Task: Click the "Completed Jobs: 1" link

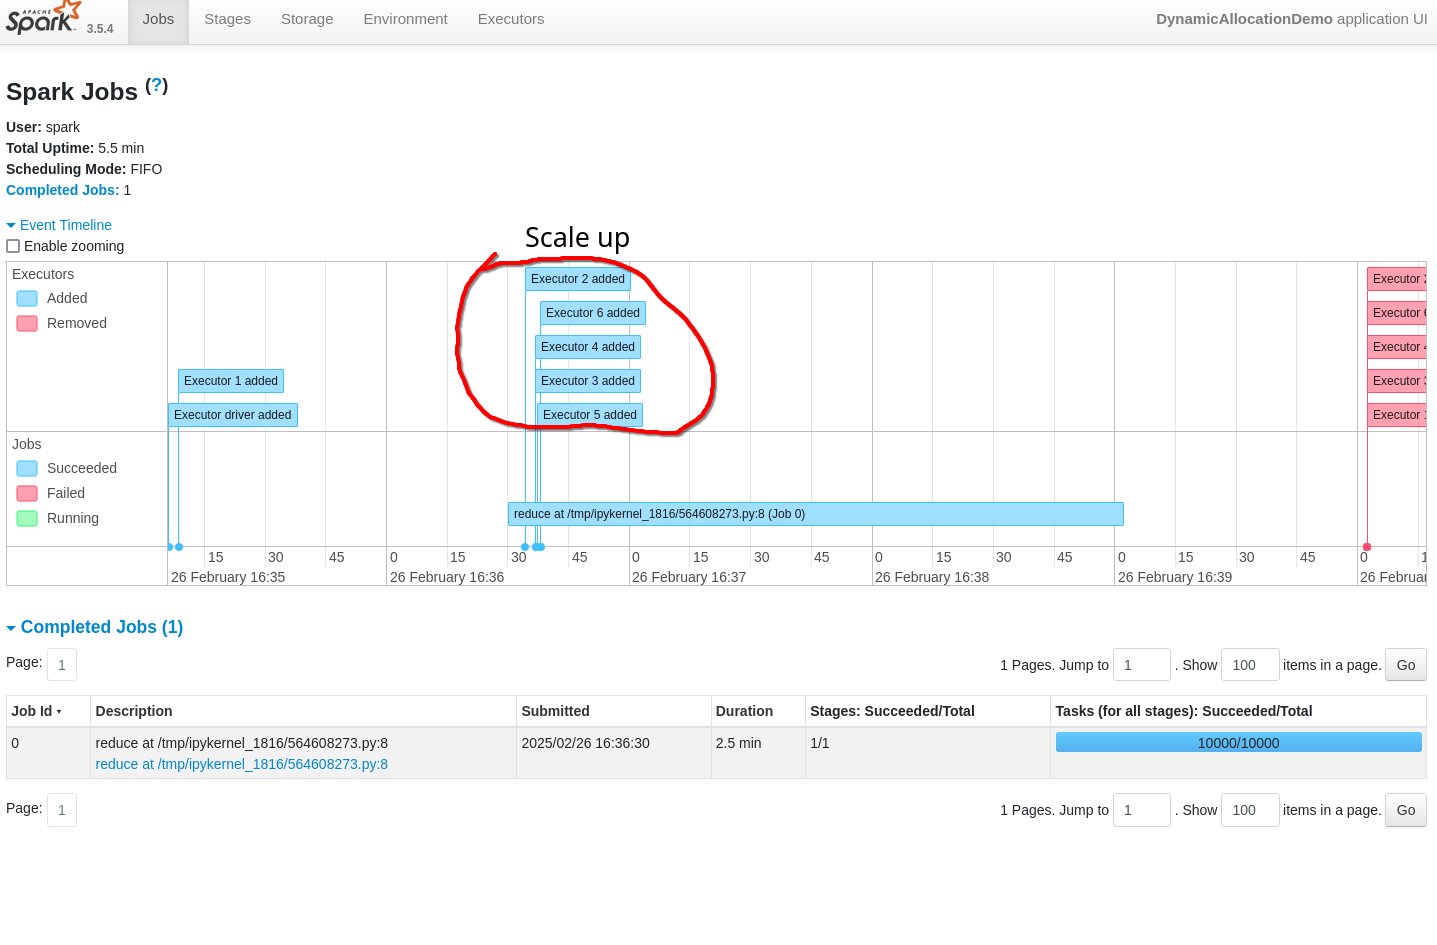Action: click(63, 190)
